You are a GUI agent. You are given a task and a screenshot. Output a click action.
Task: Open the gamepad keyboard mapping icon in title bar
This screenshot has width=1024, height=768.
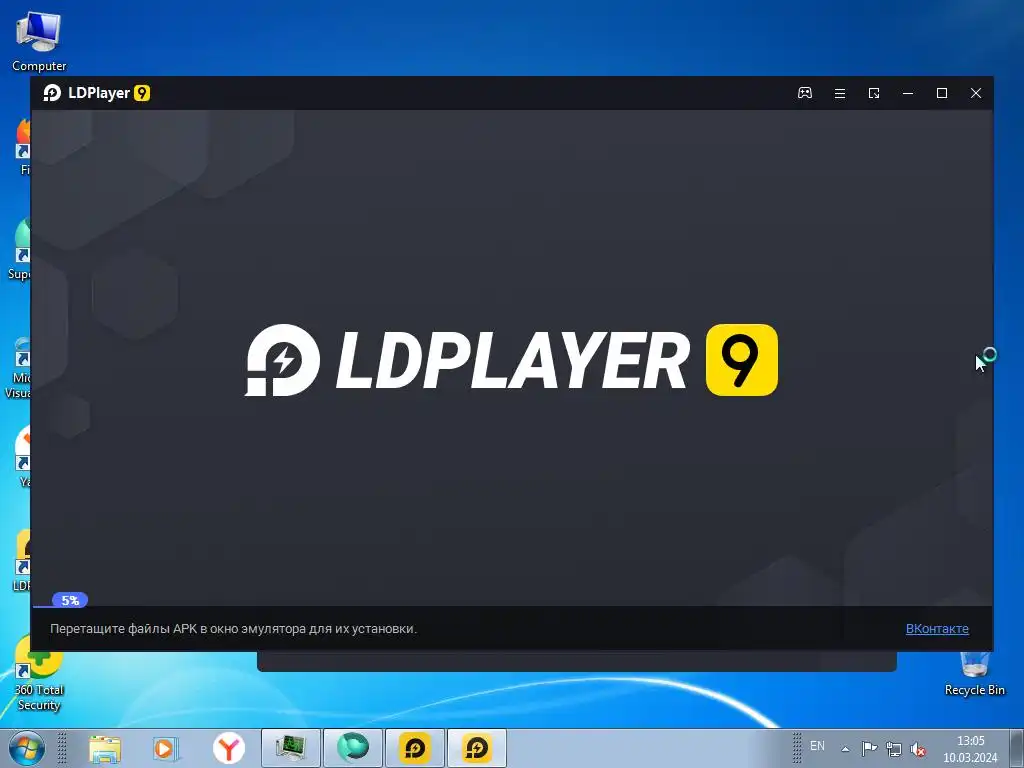coord(805,93)
